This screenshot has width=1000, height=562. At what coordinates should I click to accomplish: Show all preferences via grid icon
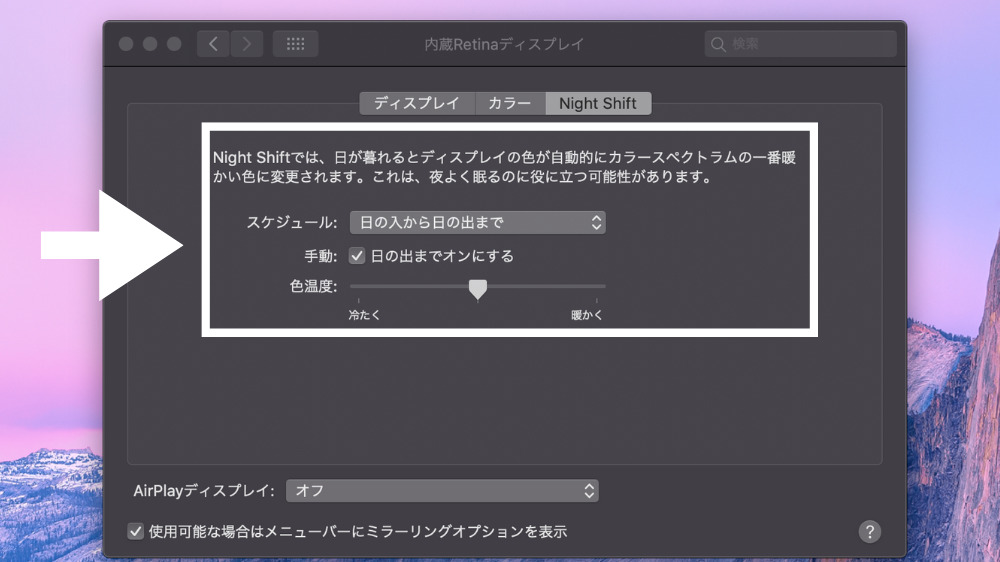click(295, 44)
